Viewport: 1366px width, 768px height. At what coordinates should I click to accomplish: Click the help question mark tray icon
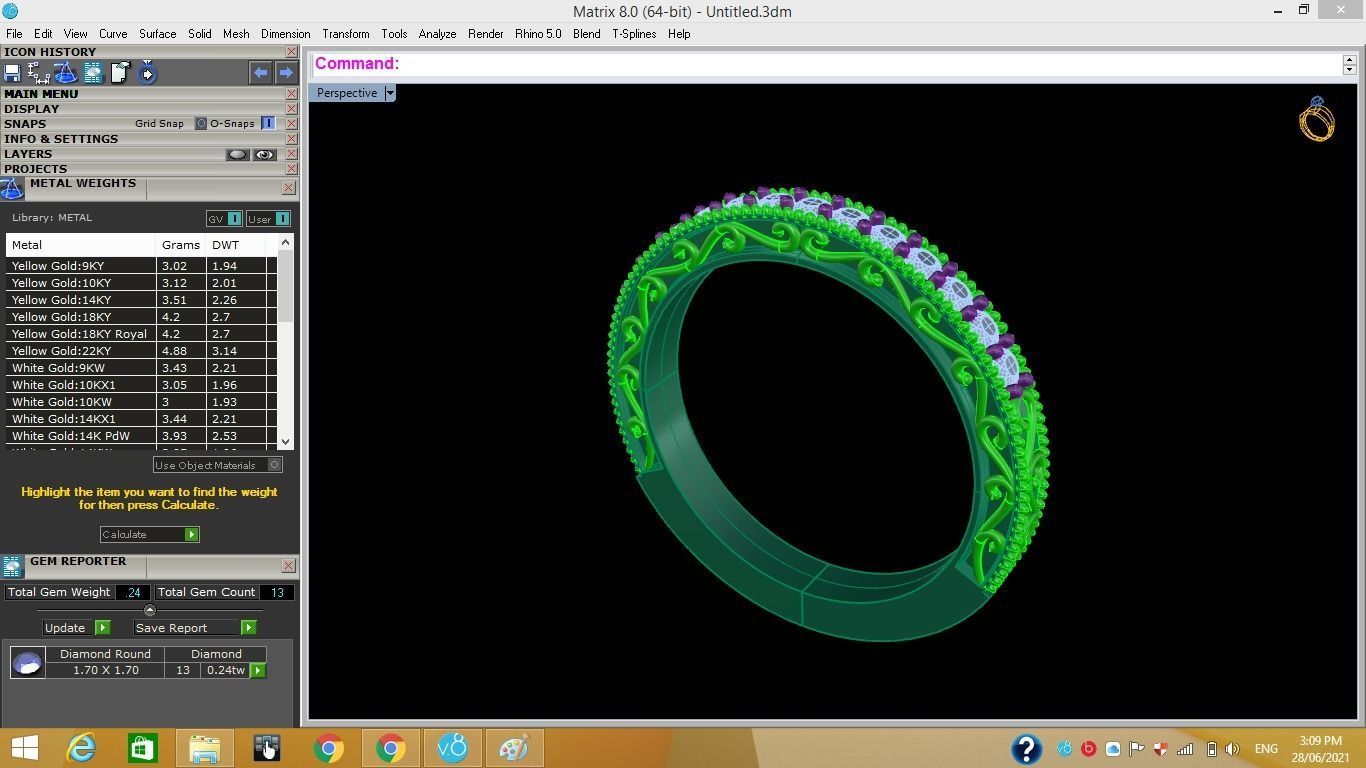point(1026,749)
